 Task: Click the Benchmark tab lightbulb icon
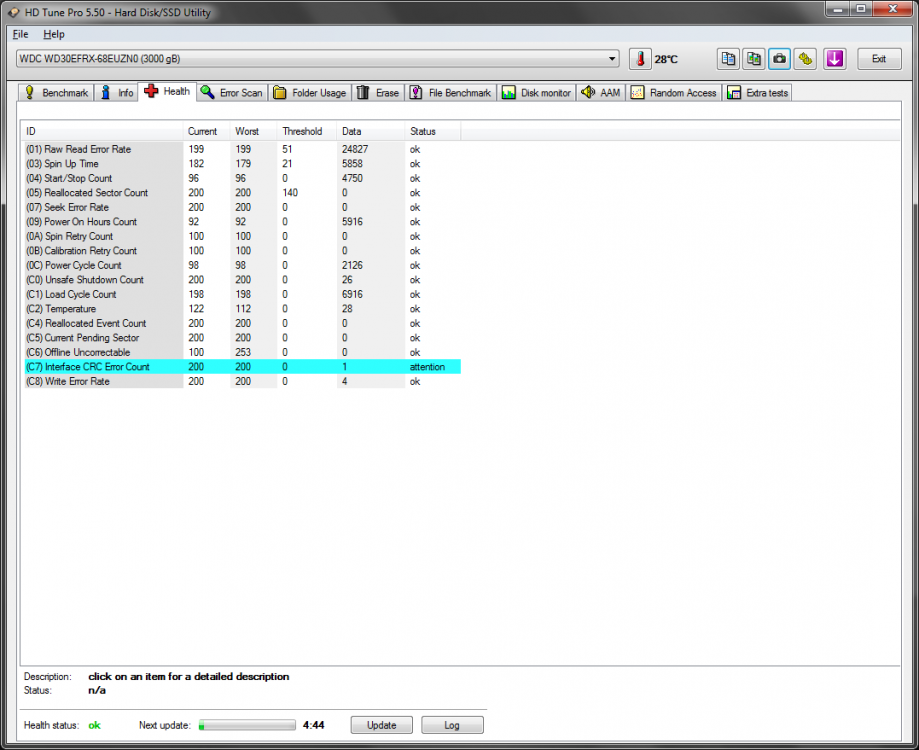click(29, 93)
